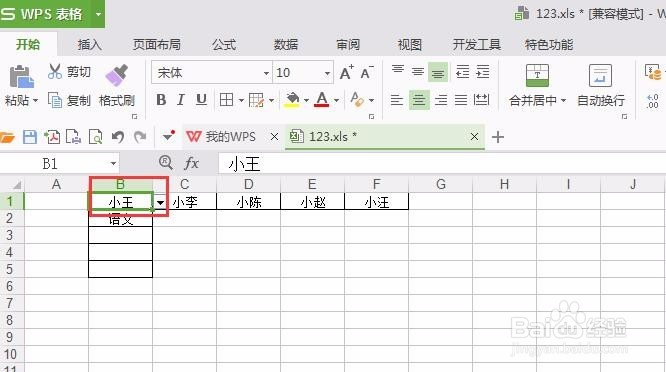Open the Name Box dropdown arrow
The height and width of the screenshot is (372, 666).
click(x=113, y=163)
